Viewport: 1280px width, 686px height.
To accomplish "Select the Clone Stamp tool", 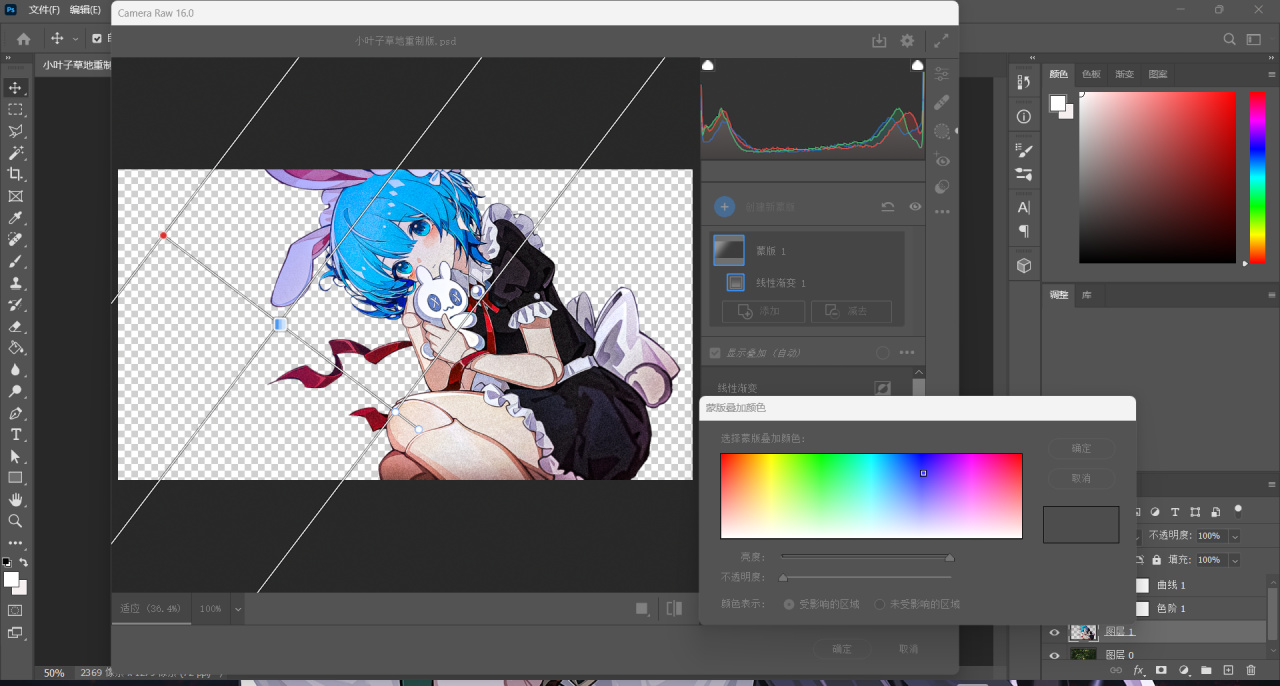I will point(16,283).
